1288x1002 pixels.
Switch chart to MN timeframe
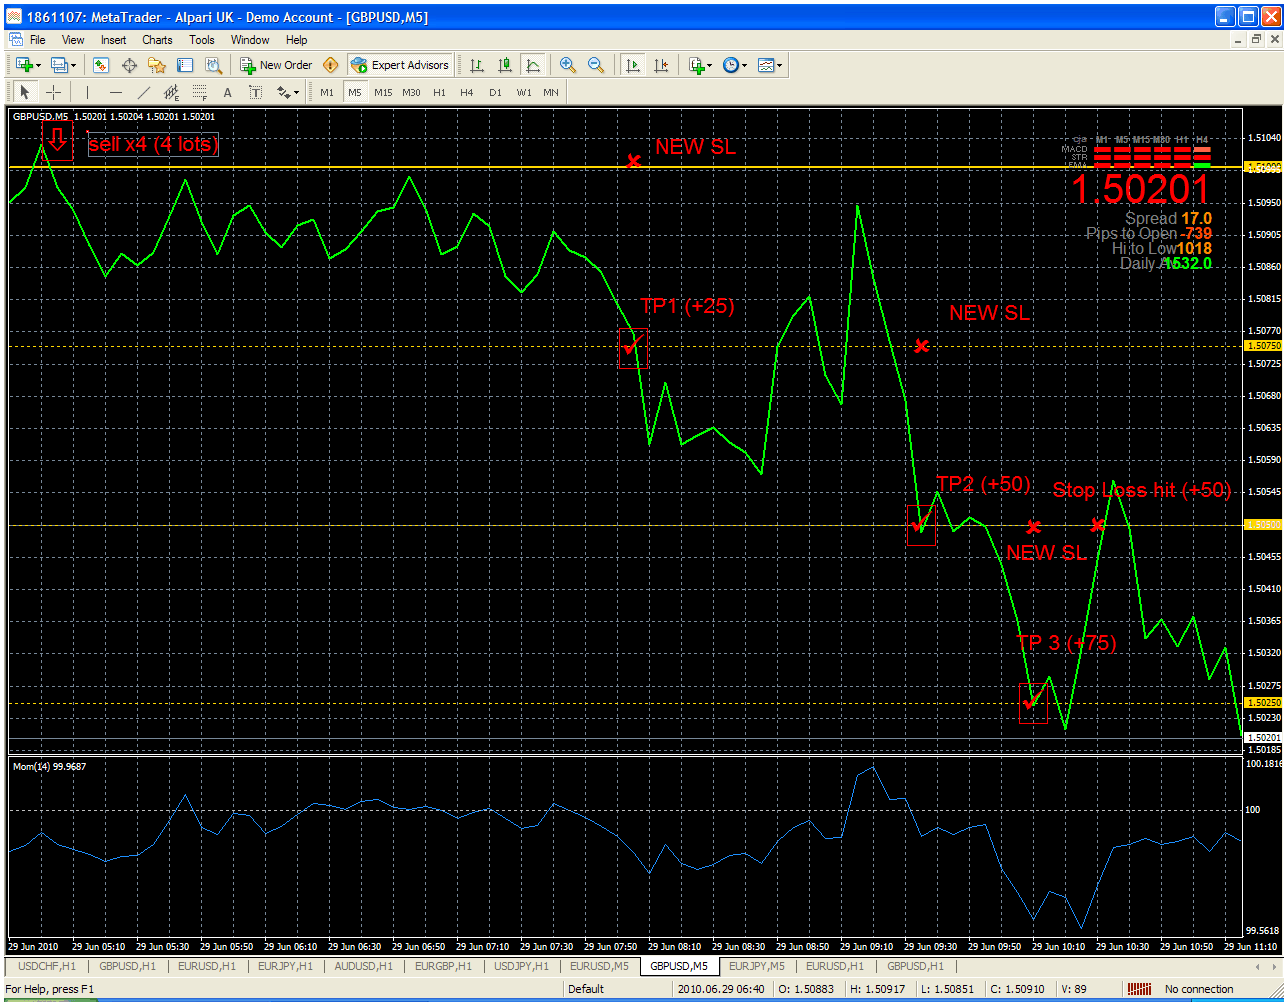551,92
